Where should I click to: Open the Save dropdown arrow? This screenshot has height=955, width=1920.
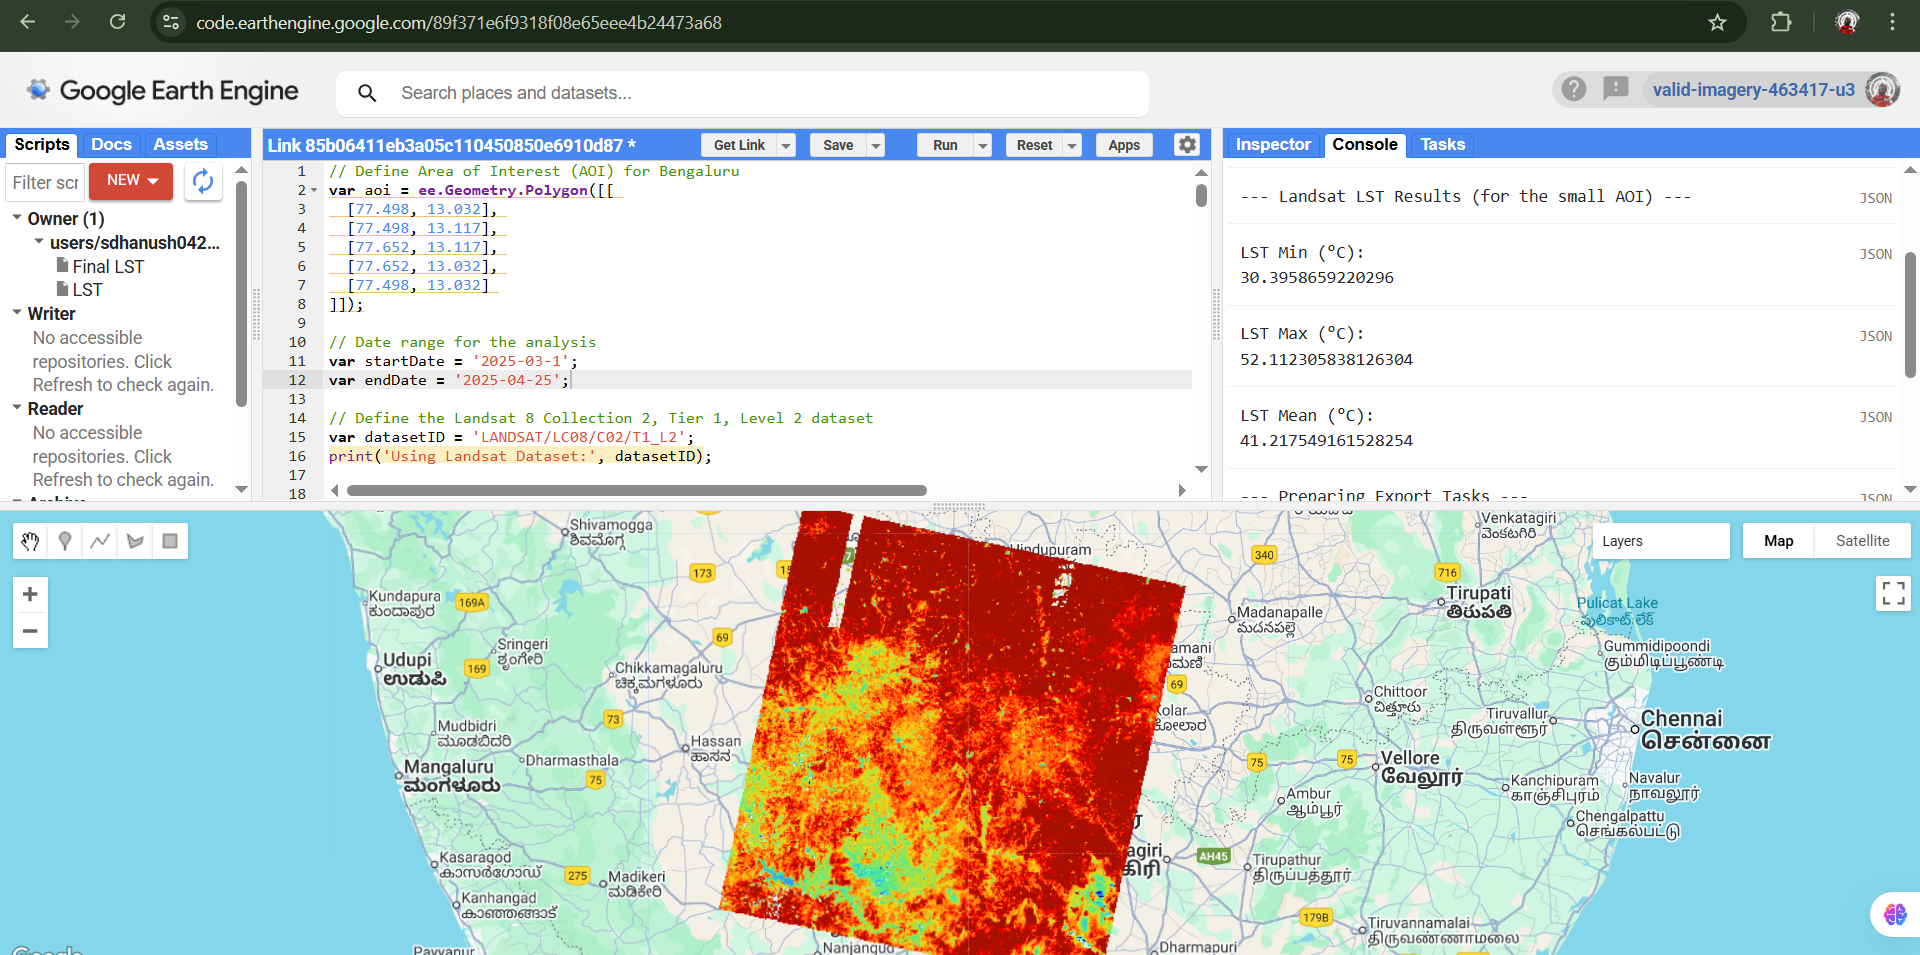[x=874, y=144]
